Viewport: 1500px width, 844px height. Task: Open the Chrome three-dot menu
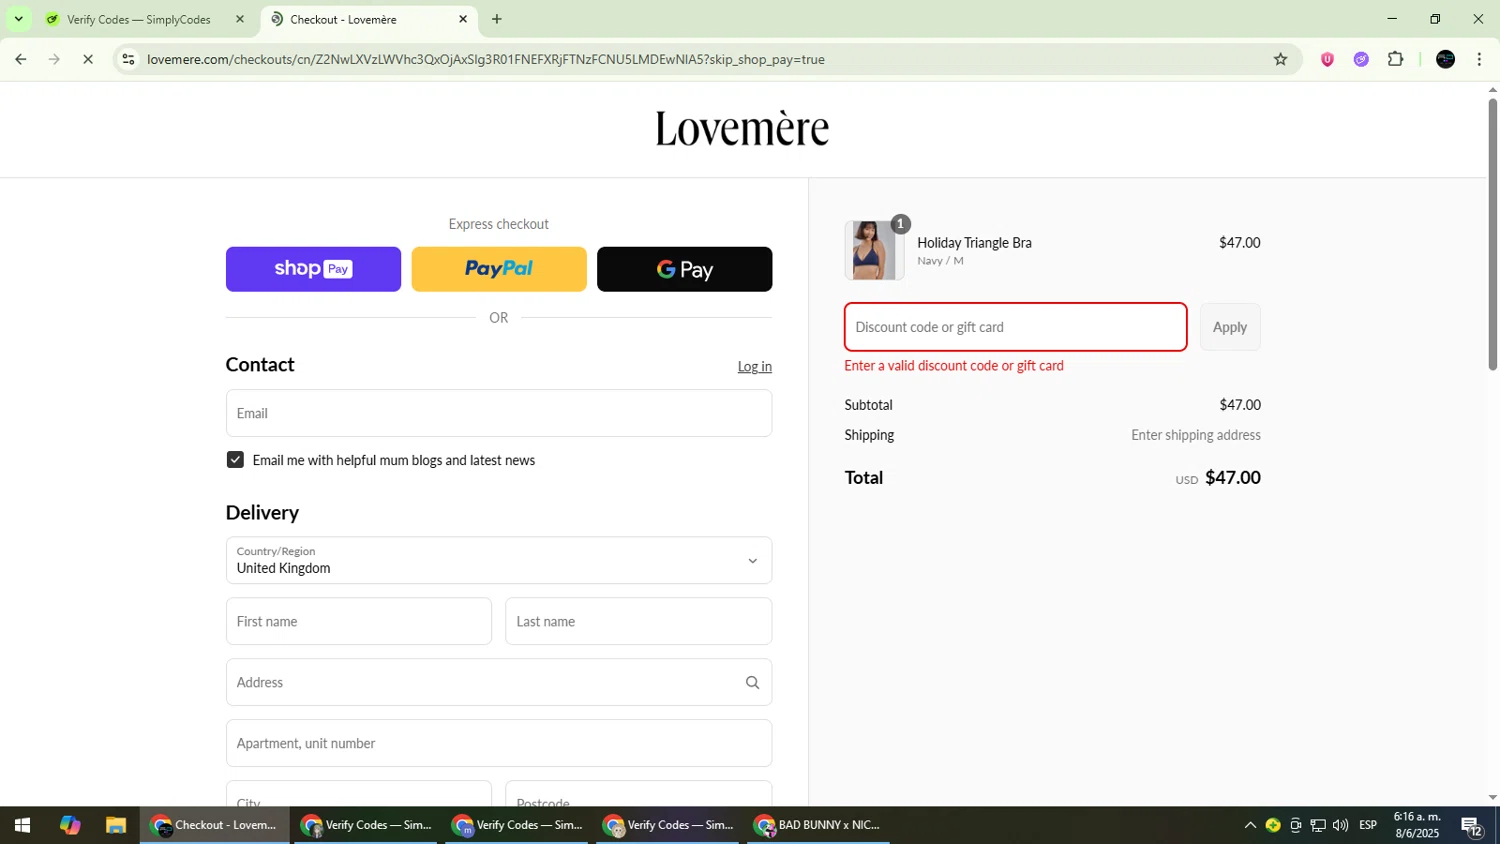point(1479,60)
